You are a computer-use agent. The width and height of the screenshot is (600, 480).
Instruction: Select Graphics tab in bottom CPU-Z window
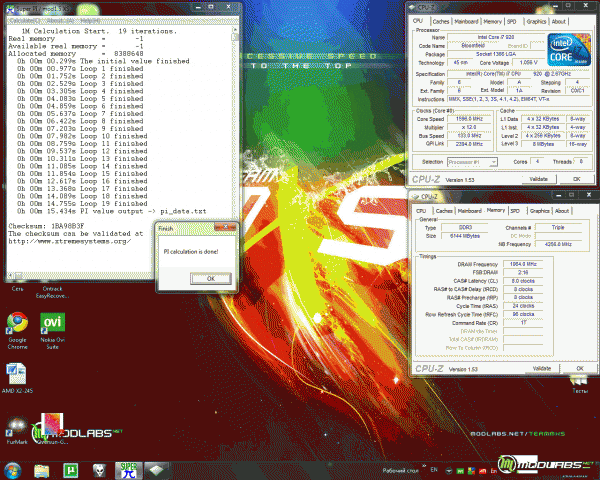pos(540,211)
